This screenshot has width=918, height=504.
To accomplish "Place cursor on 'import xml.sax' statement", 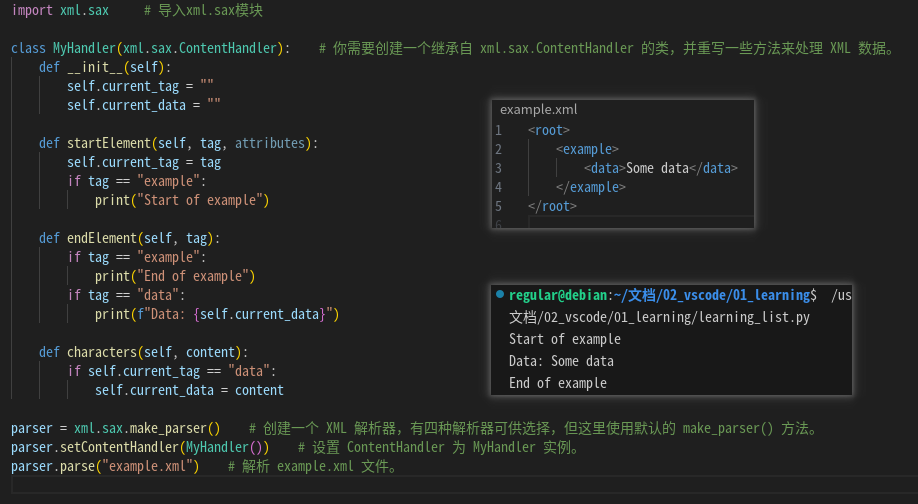I will coord(60,10).
